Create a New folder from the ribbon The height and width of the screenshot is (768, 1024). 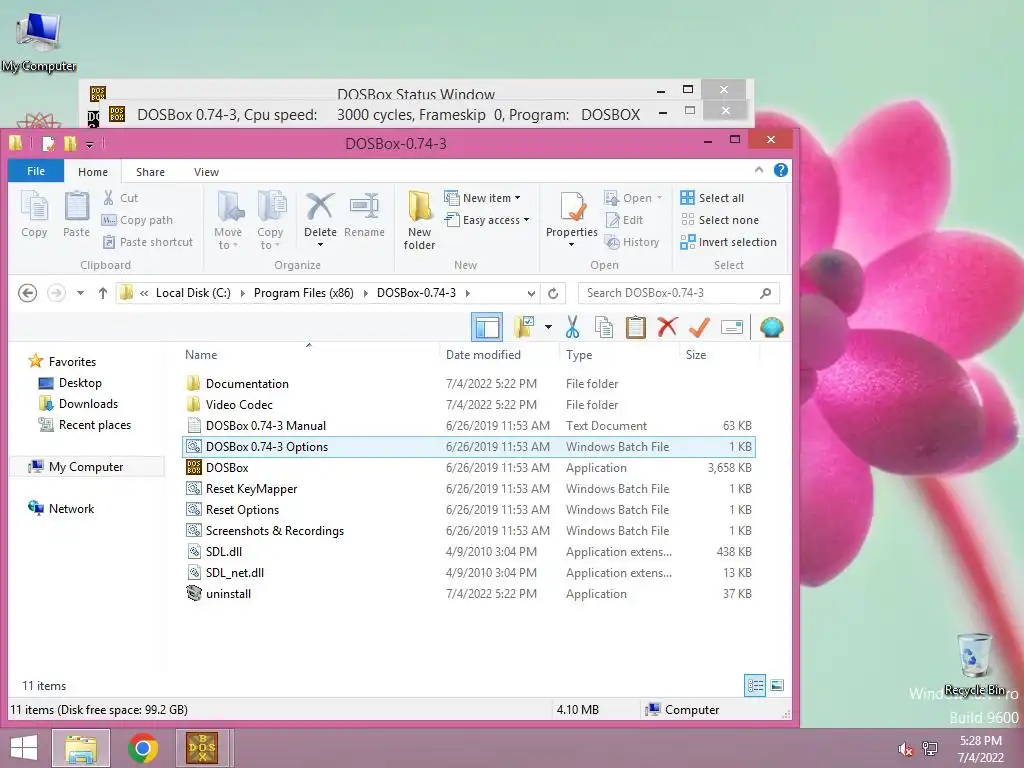point(419,219)
